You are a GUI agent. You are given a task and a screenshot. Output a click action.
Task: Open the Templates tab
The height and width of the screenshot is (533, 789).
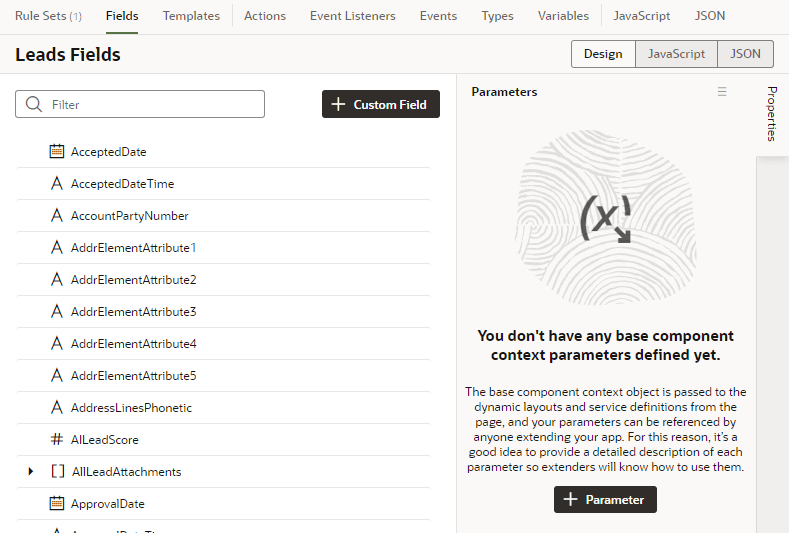(x=191, y=16)
